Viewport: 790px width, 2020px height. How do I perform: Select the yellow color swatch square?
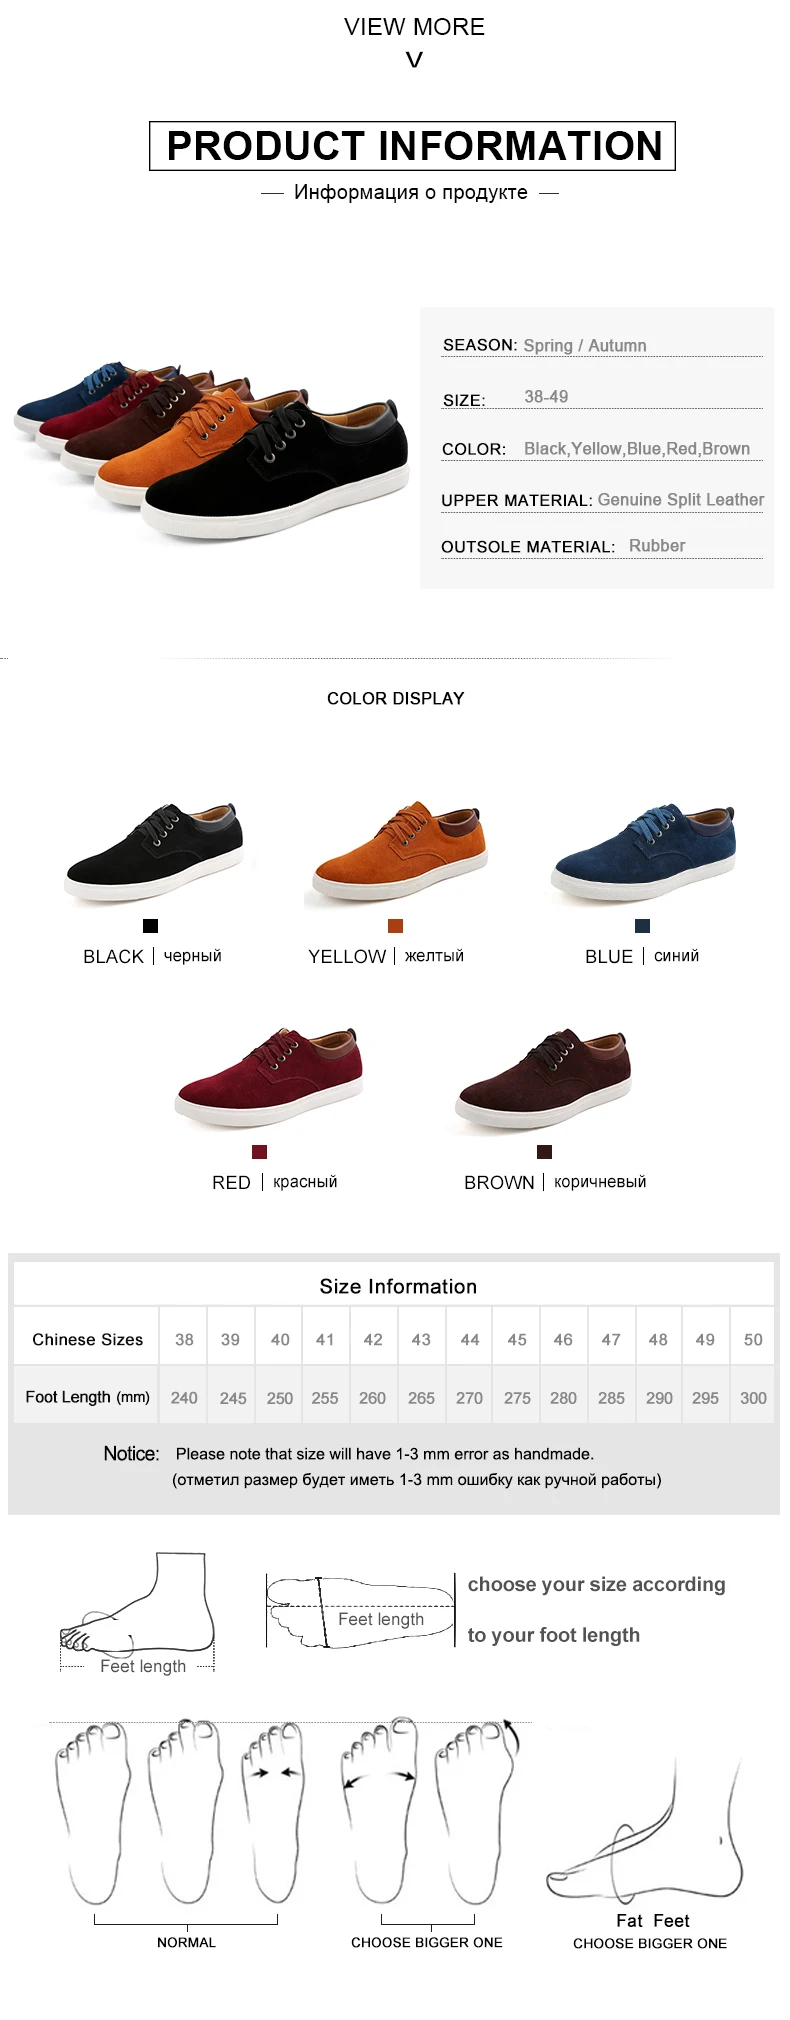click(x=395, y=926)
